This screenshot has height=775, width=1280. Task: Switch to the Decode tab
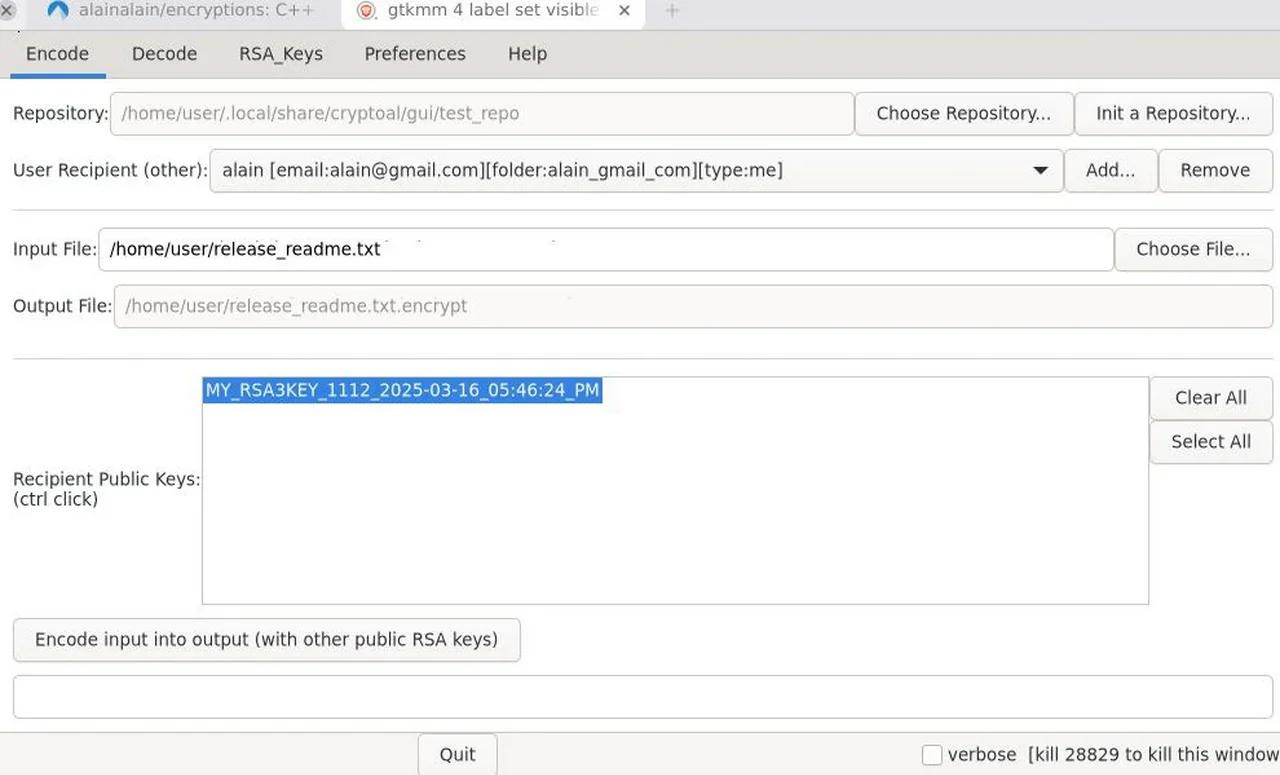pyautogui.click(x=164, y=54)
